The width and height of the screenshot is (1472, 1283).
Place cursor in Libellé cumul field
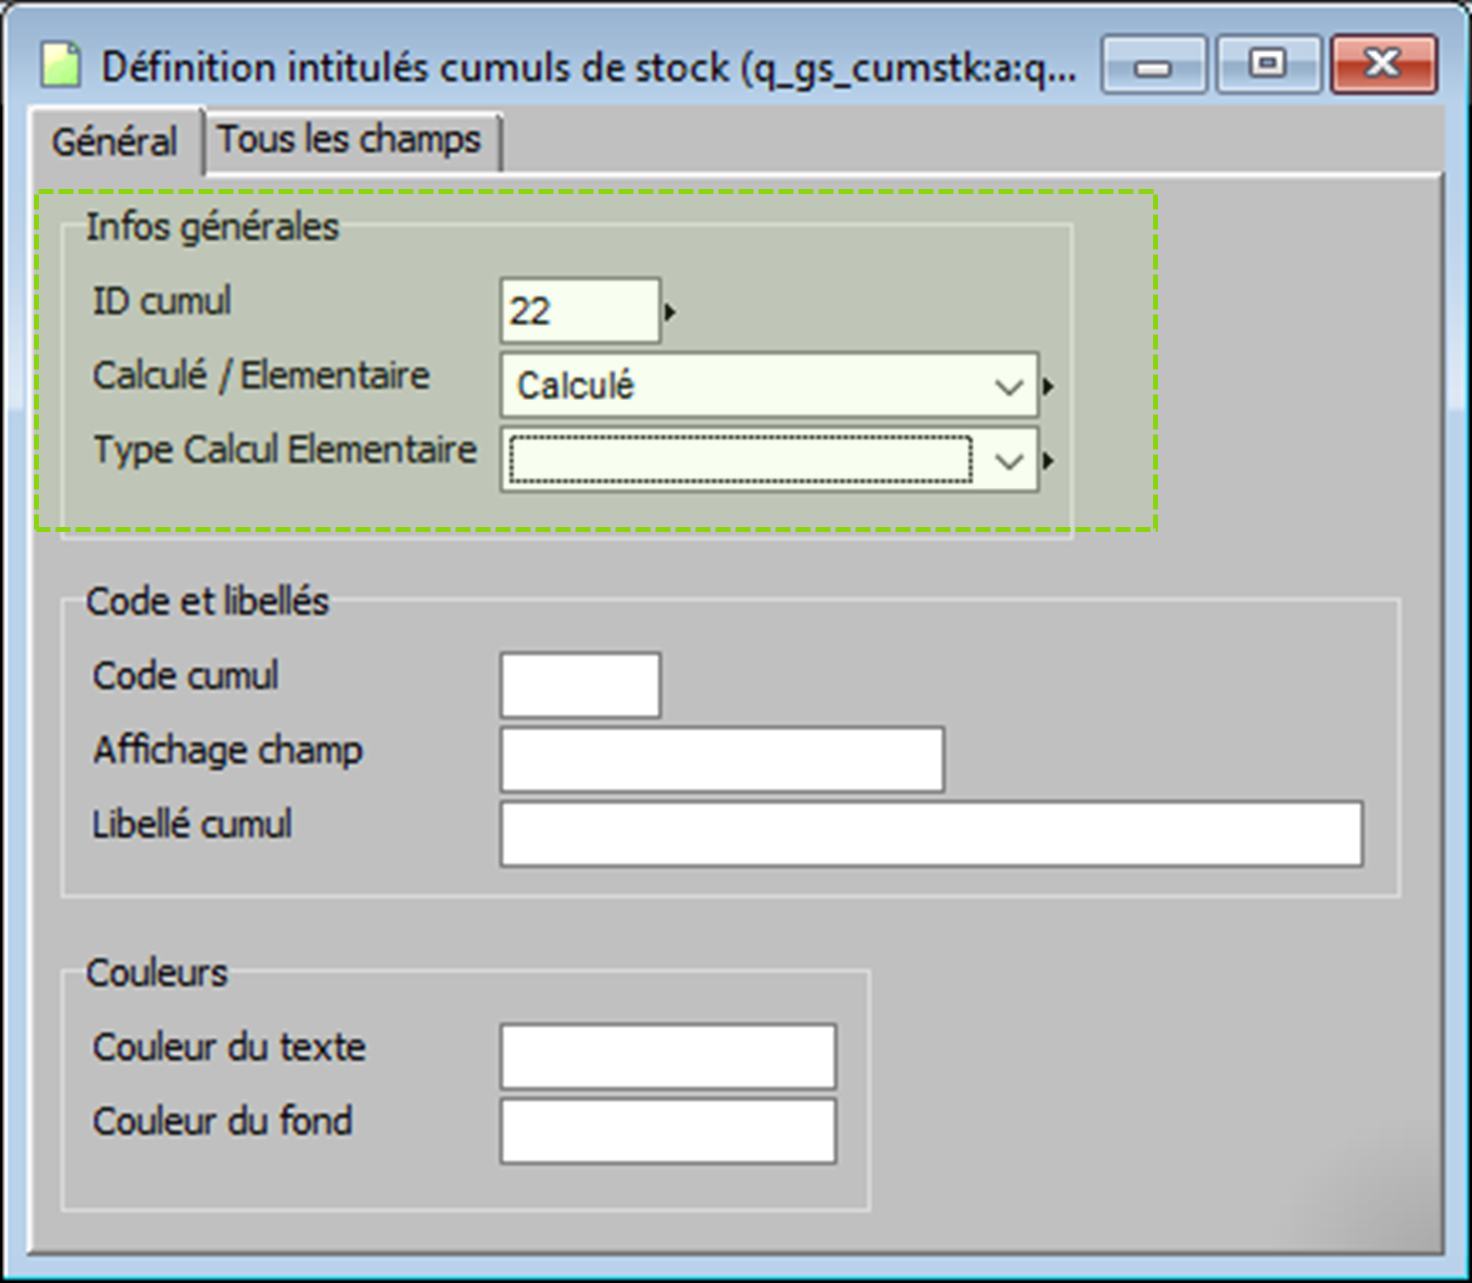pyautogui.click(x=930, y=834)
